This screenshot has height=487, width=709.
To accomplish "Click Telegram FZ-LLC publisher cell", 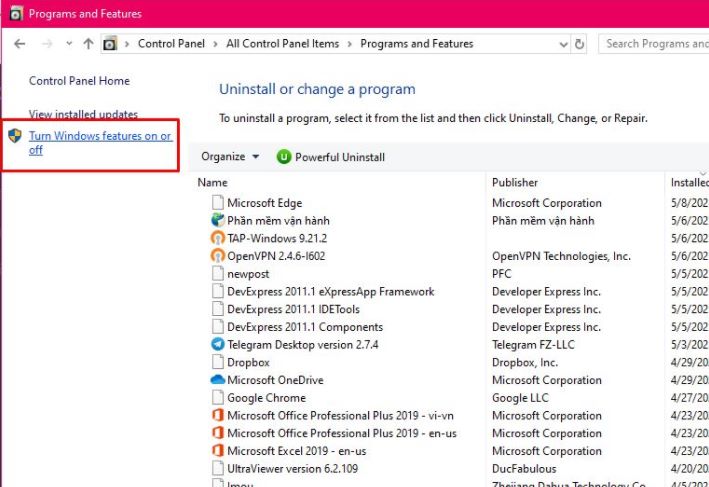I will click(533, 345).
